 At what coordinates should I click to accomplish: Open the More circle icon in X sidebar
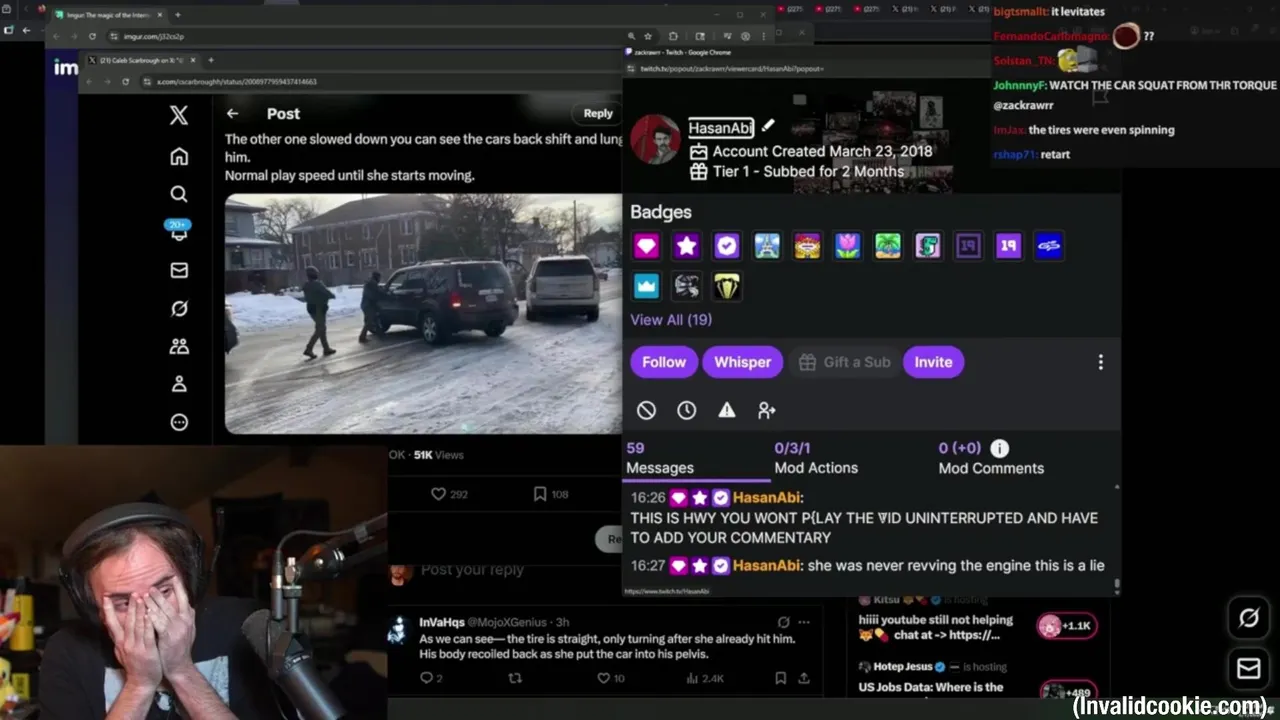coord(179,422)
